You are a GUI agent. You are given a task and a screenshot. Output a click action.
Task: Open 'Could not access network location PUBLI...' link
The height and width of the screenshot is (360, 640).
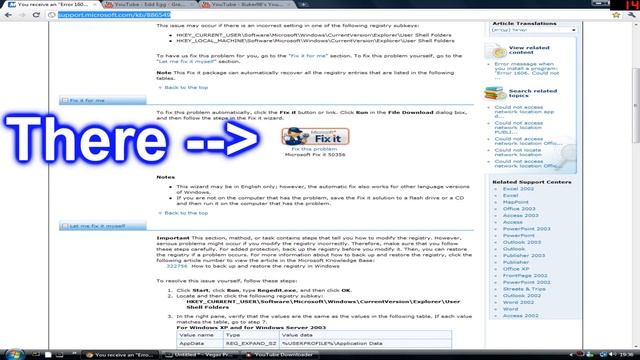(x=519, y=127)
